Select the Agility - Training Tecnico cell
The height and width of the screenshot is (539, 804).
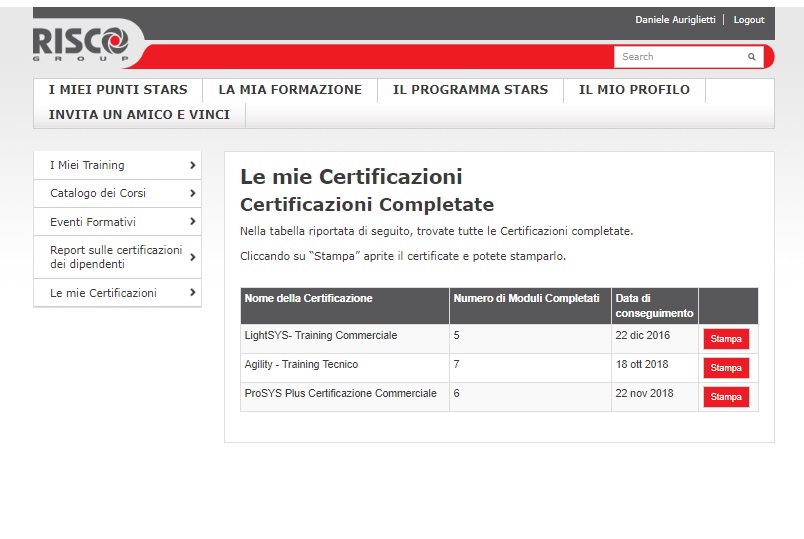(345, 368)
